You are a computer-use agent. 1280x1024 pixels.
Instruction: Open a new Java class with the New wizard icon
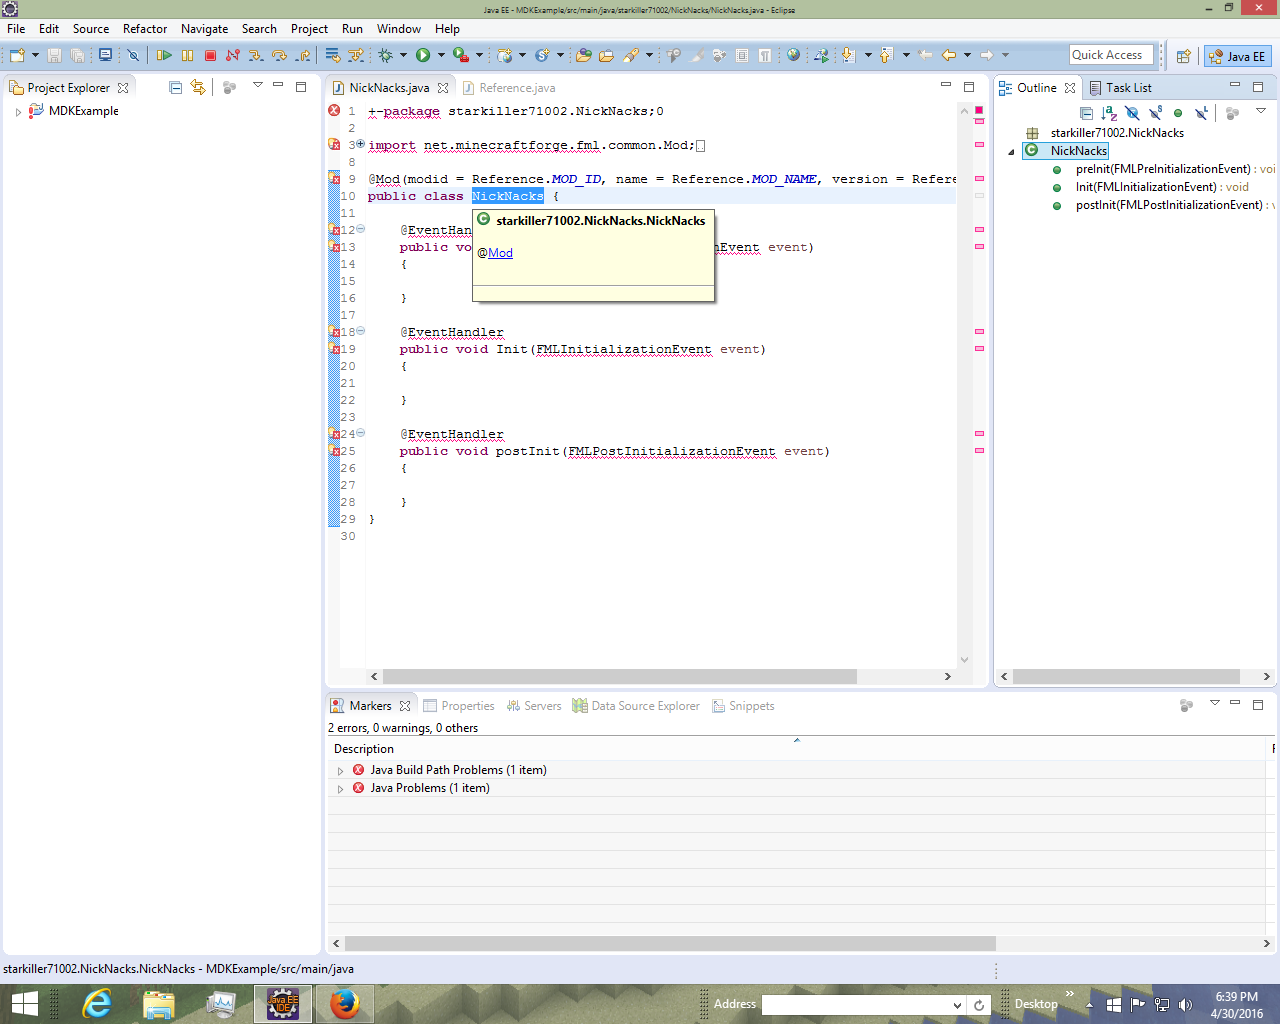(x=18, y=56)
